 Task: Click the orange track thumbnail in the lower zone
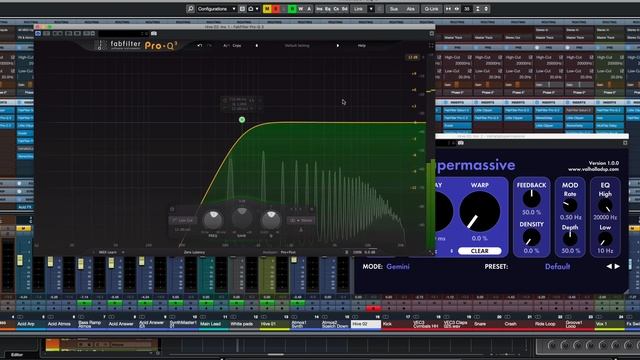click(52, 345)
